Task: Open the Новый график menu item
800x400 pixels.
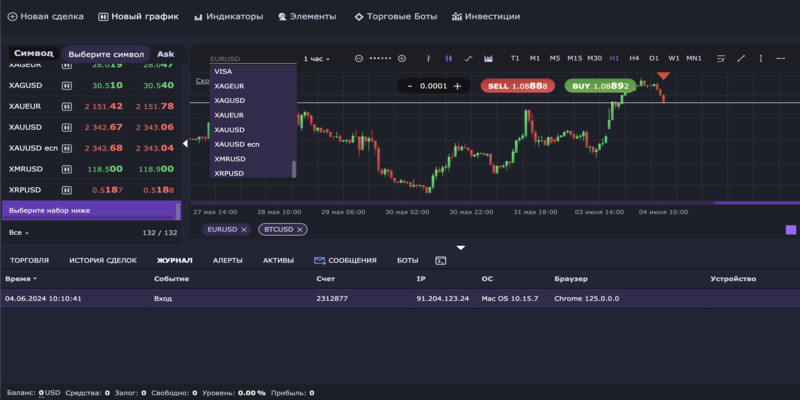Action: (x=139, y=16)
